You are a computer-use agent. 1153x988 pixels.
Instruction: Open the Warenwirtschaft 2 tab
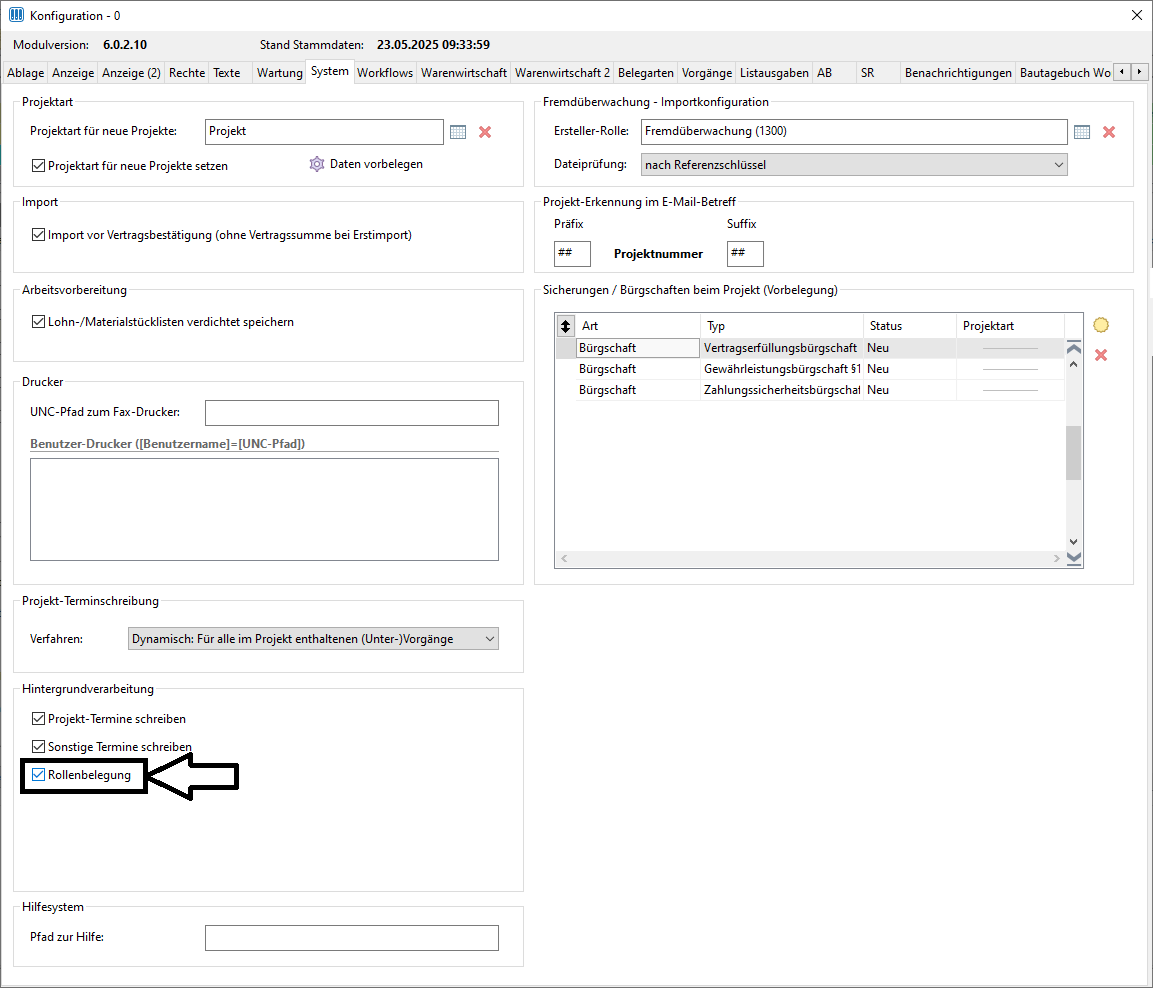point(563,73)
